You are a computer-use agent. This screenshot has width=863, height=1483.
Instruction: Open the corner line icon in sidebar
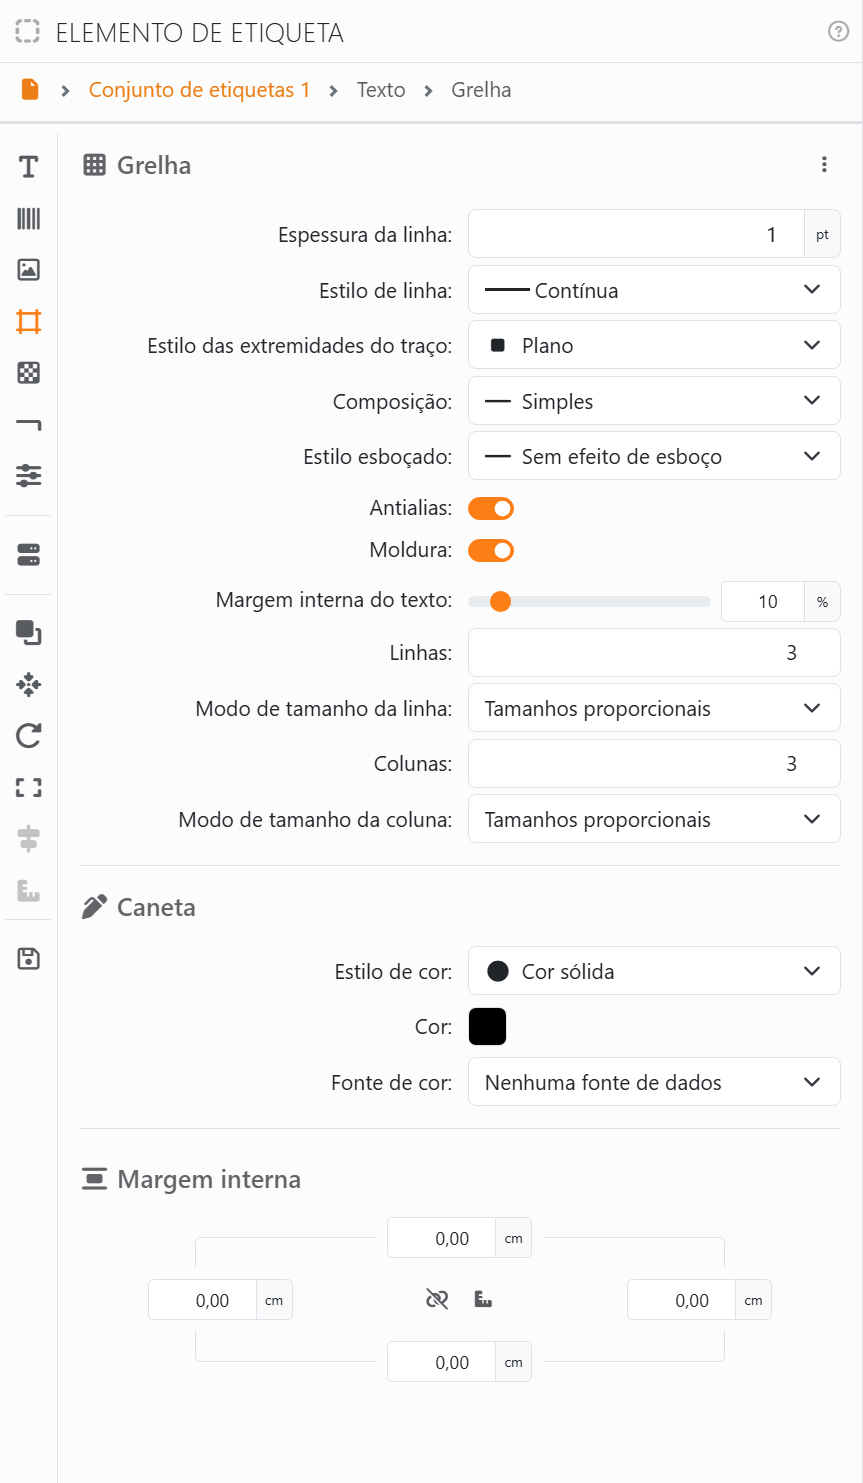28,425
